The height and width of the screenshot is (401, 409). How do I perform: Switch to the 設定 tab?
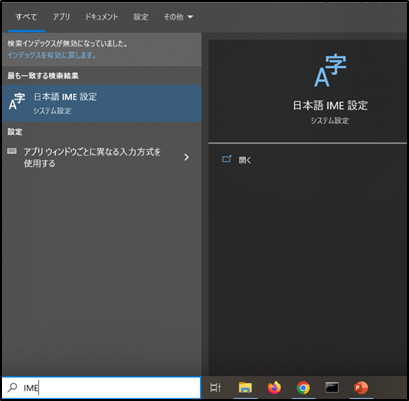[x=141, y=17]
